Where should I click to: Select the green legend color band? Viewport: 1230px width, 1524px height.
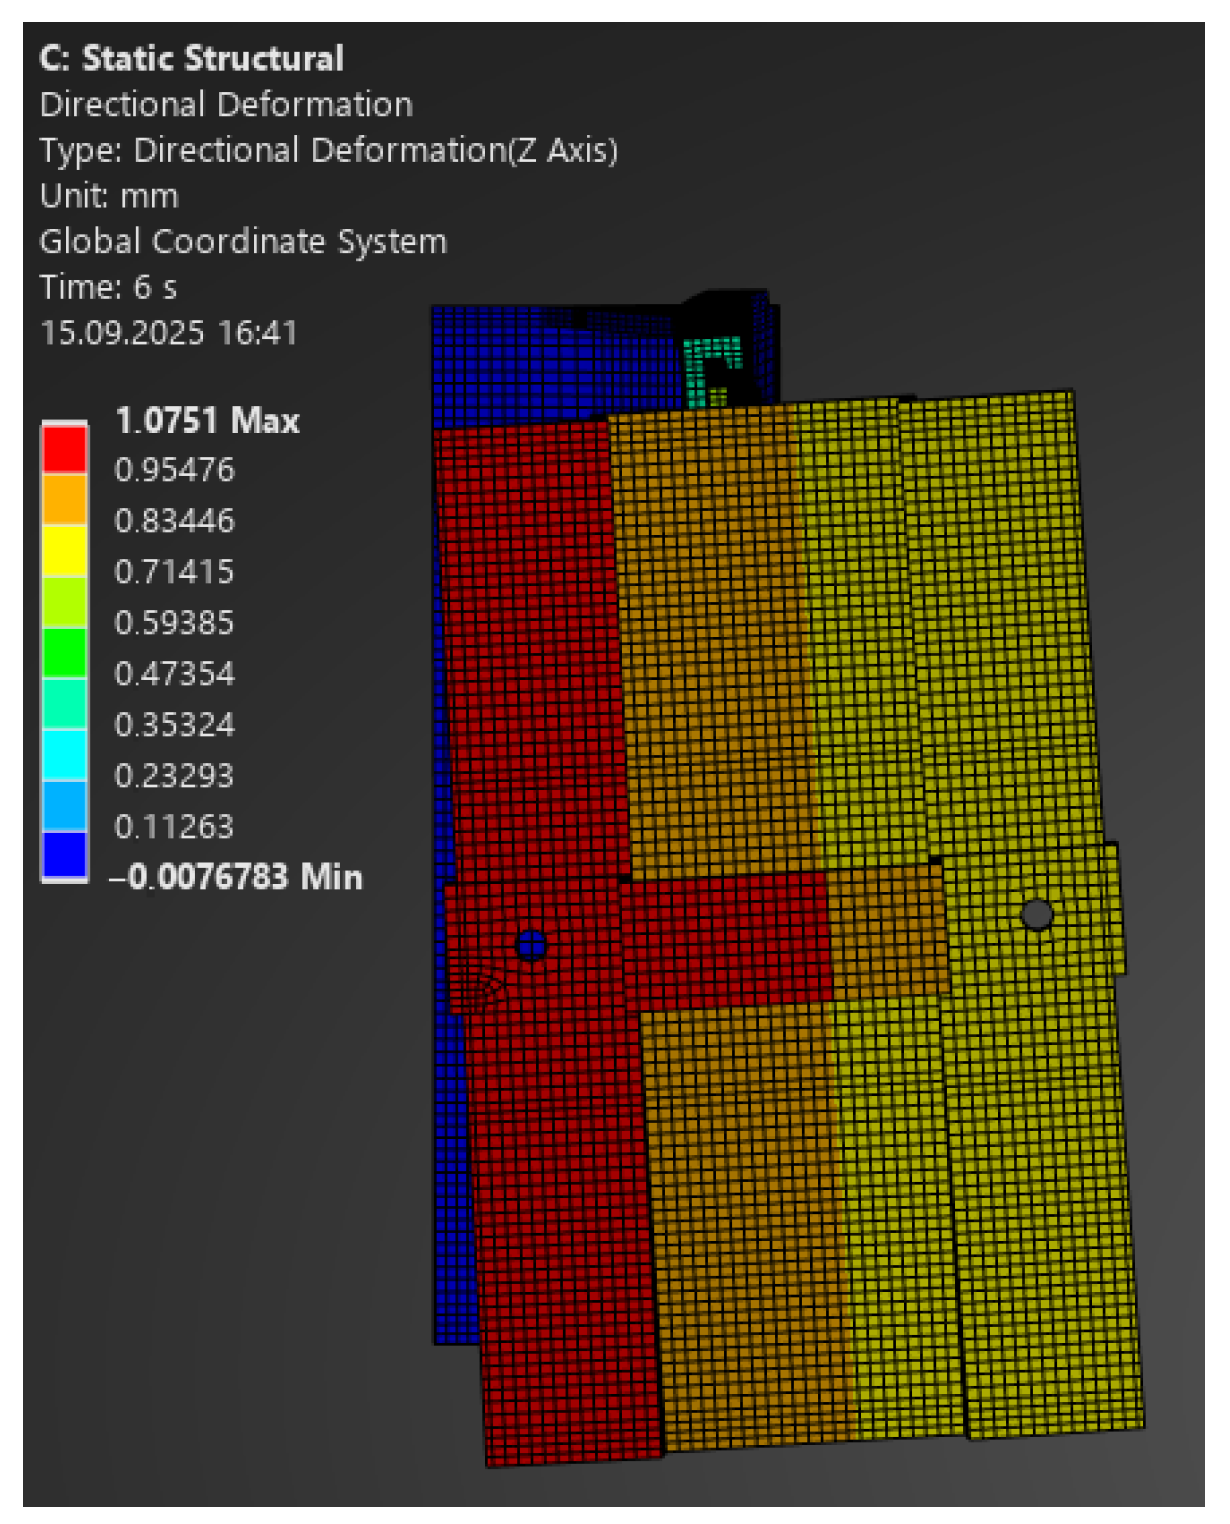pyautogui.click(x=64, y=651)
